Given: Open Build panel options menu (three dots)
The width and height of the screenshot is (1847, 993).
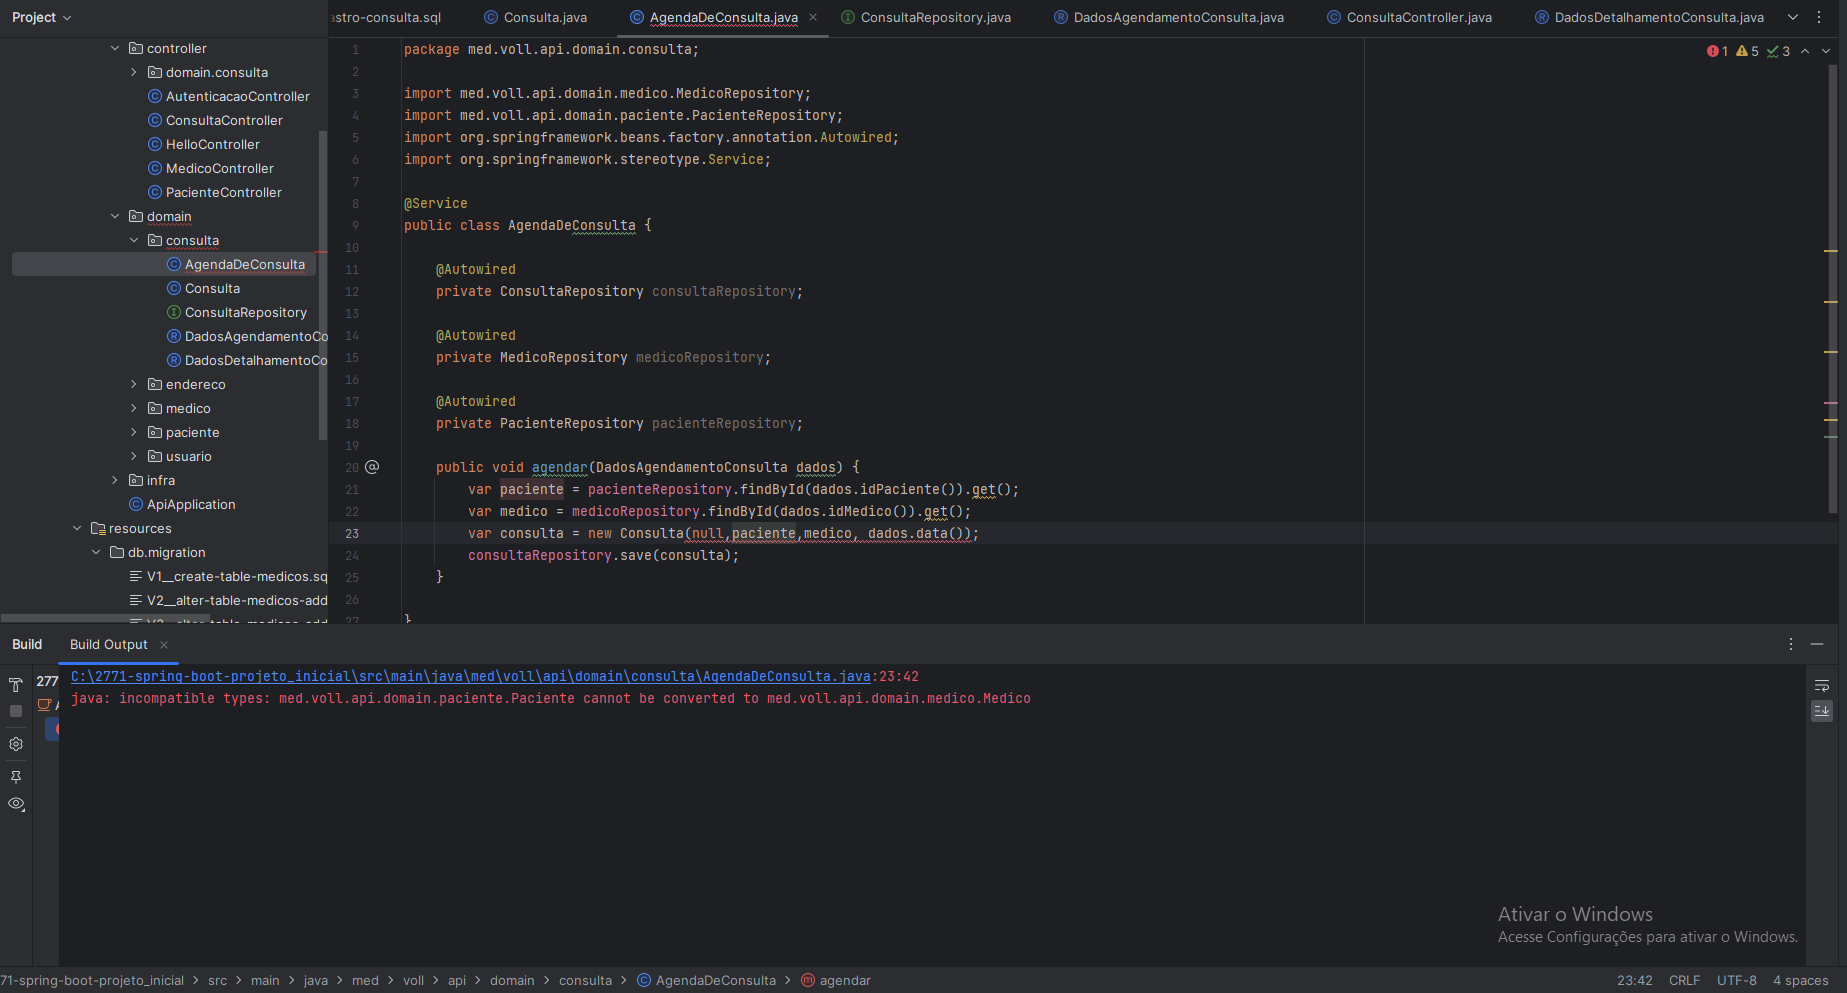Looking at the screenshot, I should [1791, 644].
